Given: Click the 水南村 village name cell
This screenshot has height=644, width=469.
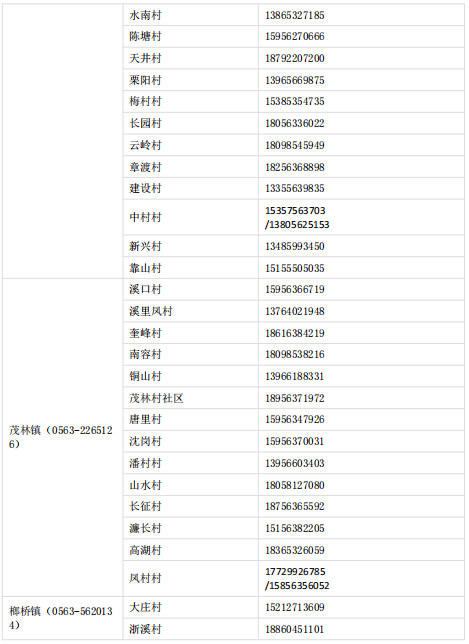Looking at the screenshot, I should 191,15.
